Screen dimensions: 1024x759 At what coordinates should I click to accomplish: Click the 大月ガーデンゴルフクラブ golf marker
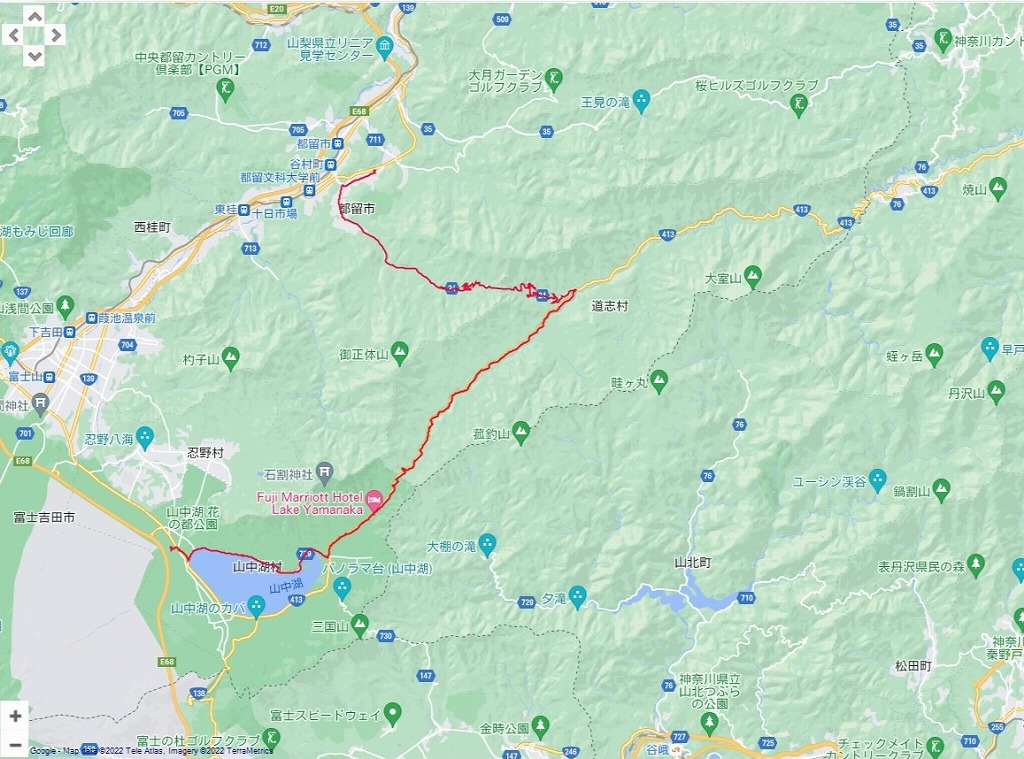pos(554,78)
